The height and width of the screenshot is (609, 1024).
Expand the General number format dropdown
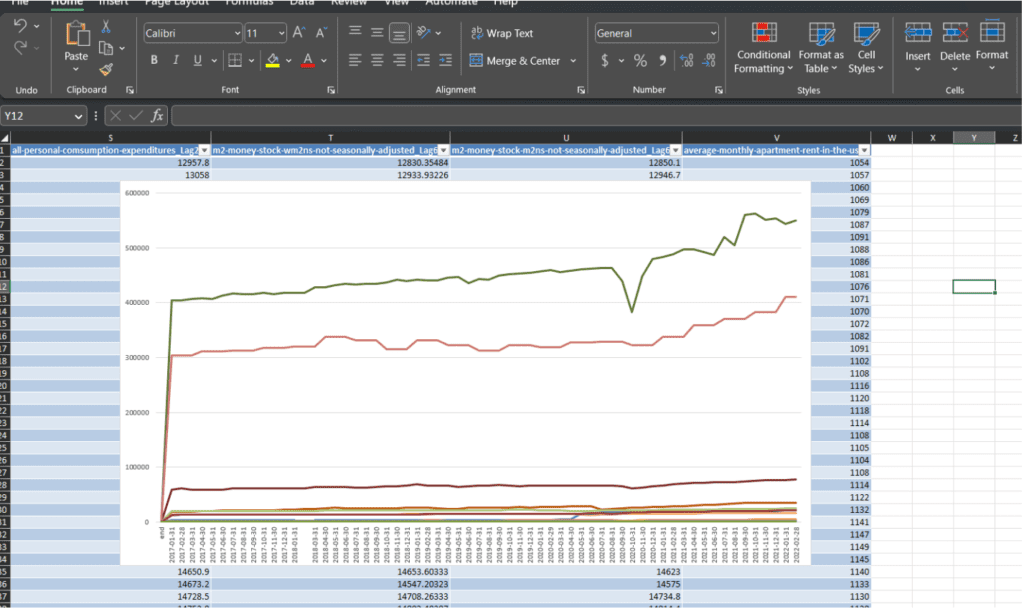pyautogui.click(x=712, y=33)
